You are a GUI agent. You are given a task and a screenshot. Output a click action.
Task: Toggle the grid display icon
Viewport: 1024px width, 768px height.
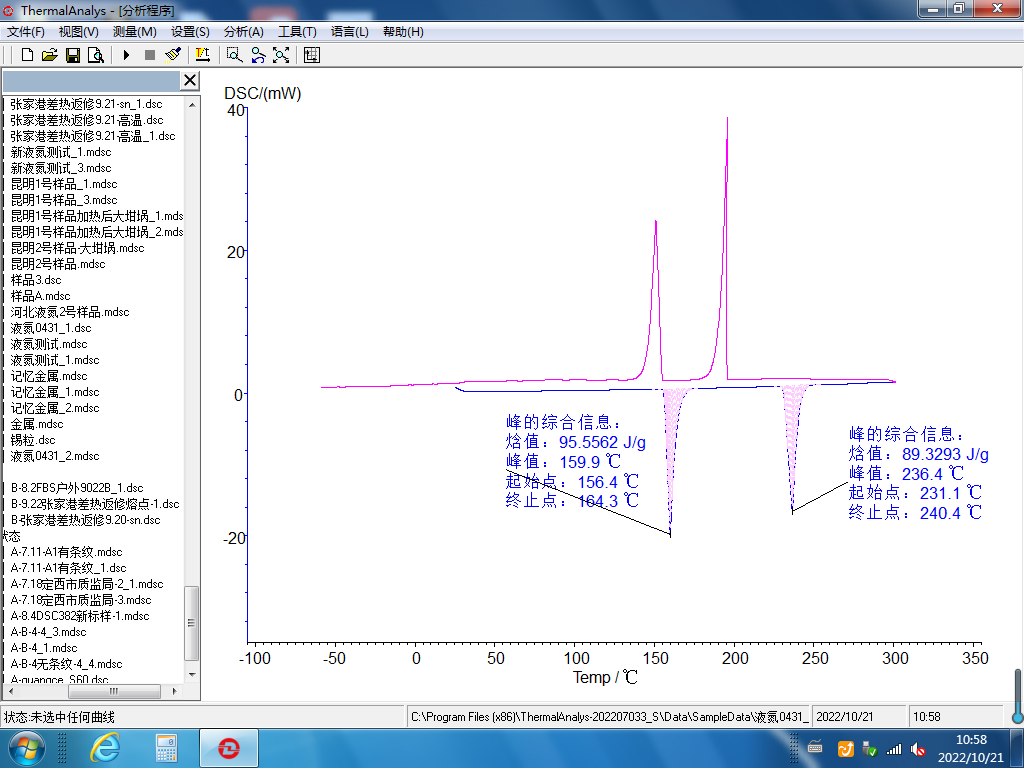tap(312, 55)
